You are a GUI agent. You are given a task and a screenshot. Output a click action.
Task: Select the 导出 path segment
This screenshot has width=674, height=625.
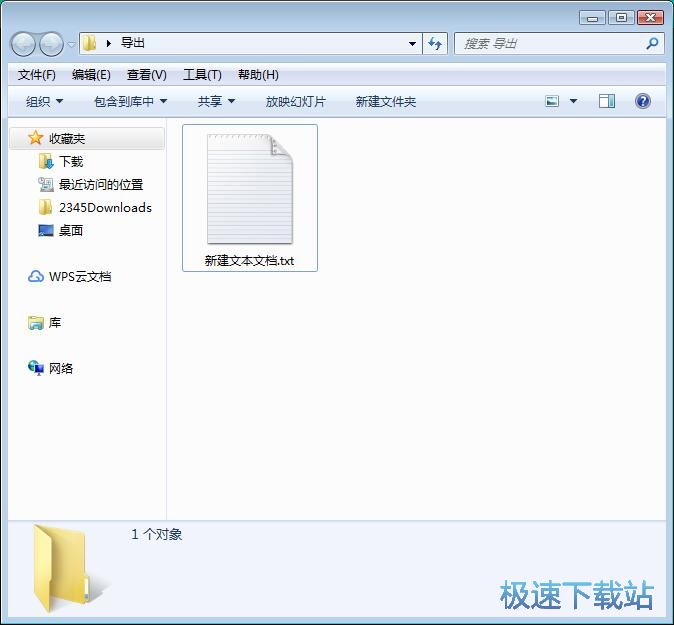tap(132, 43)
